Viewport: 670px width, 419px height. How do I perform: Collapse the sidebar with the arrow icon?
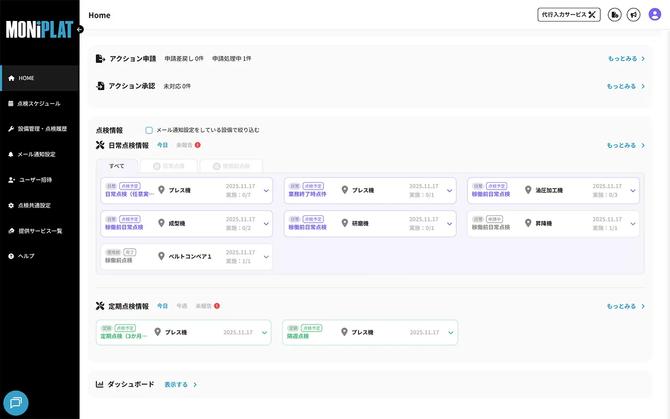click(79, 29)
